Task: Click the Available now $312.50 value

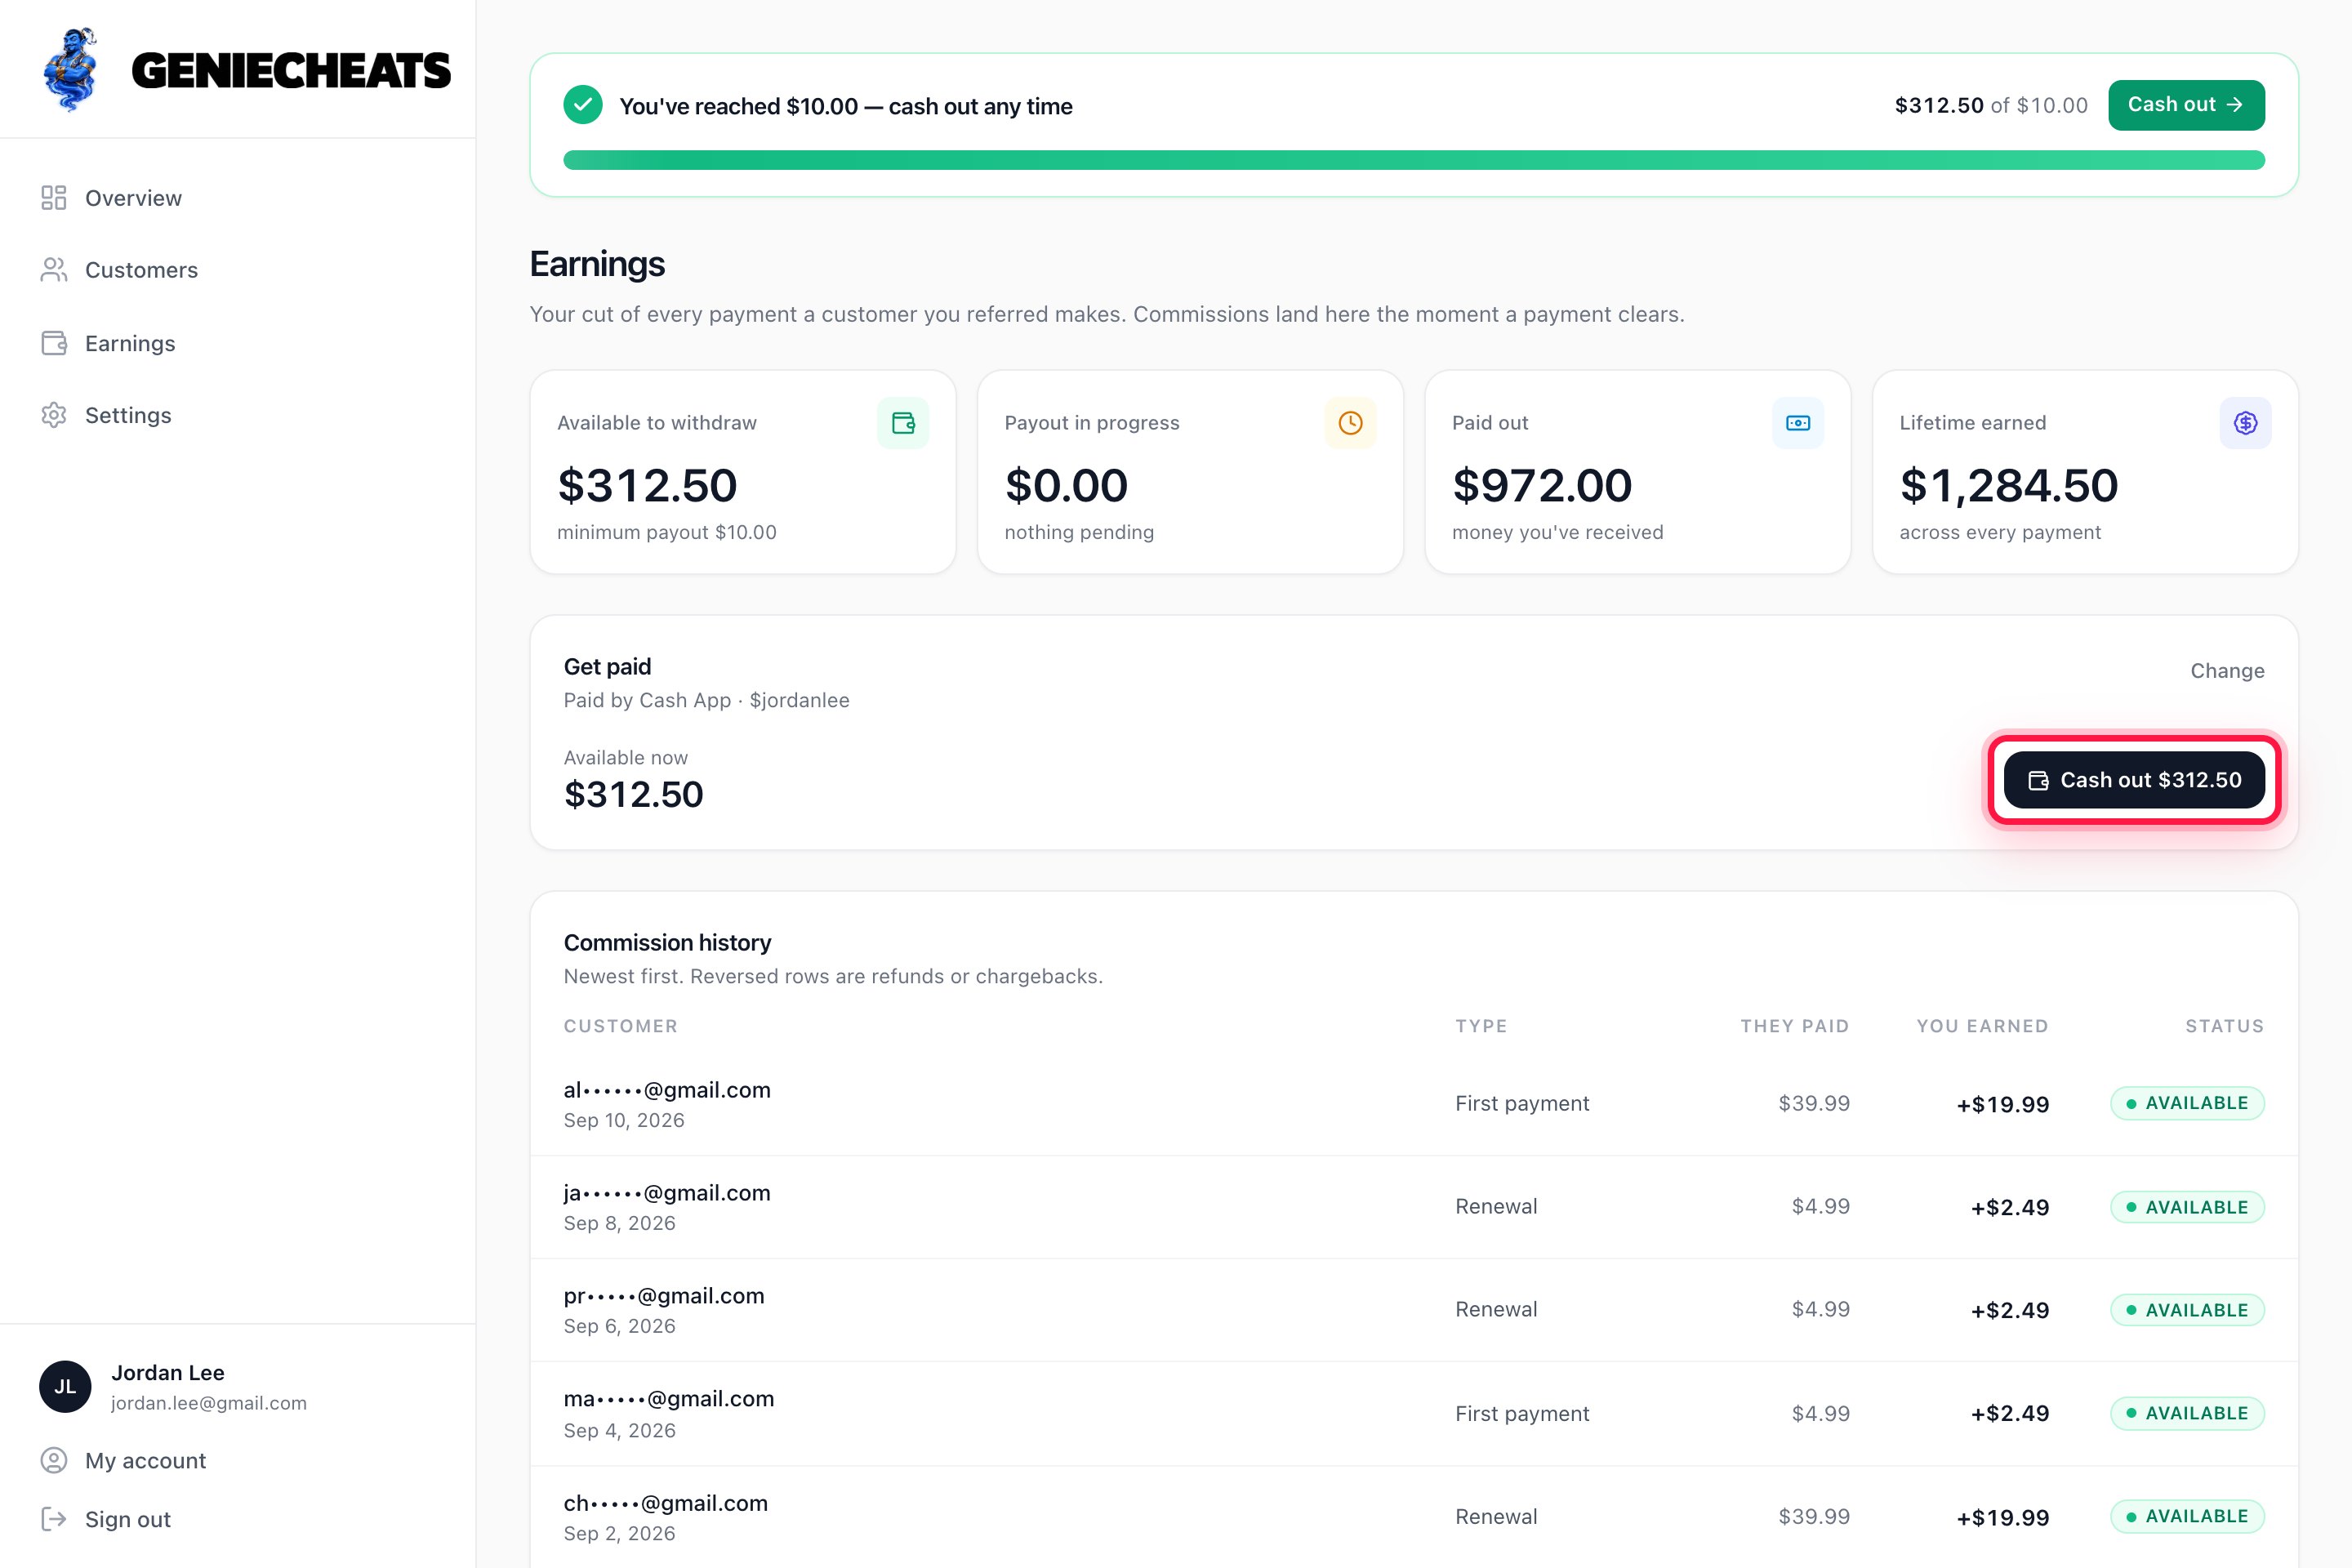Action: pyautogui.click(x=634, y=795)
